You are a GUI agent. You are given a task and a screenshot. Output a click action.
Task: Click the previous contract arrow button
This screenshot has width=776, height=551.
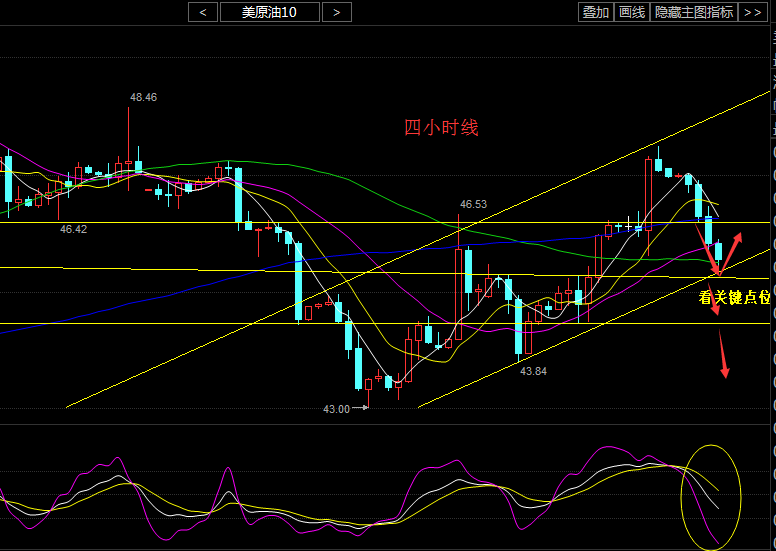click(x=203, y=12)
